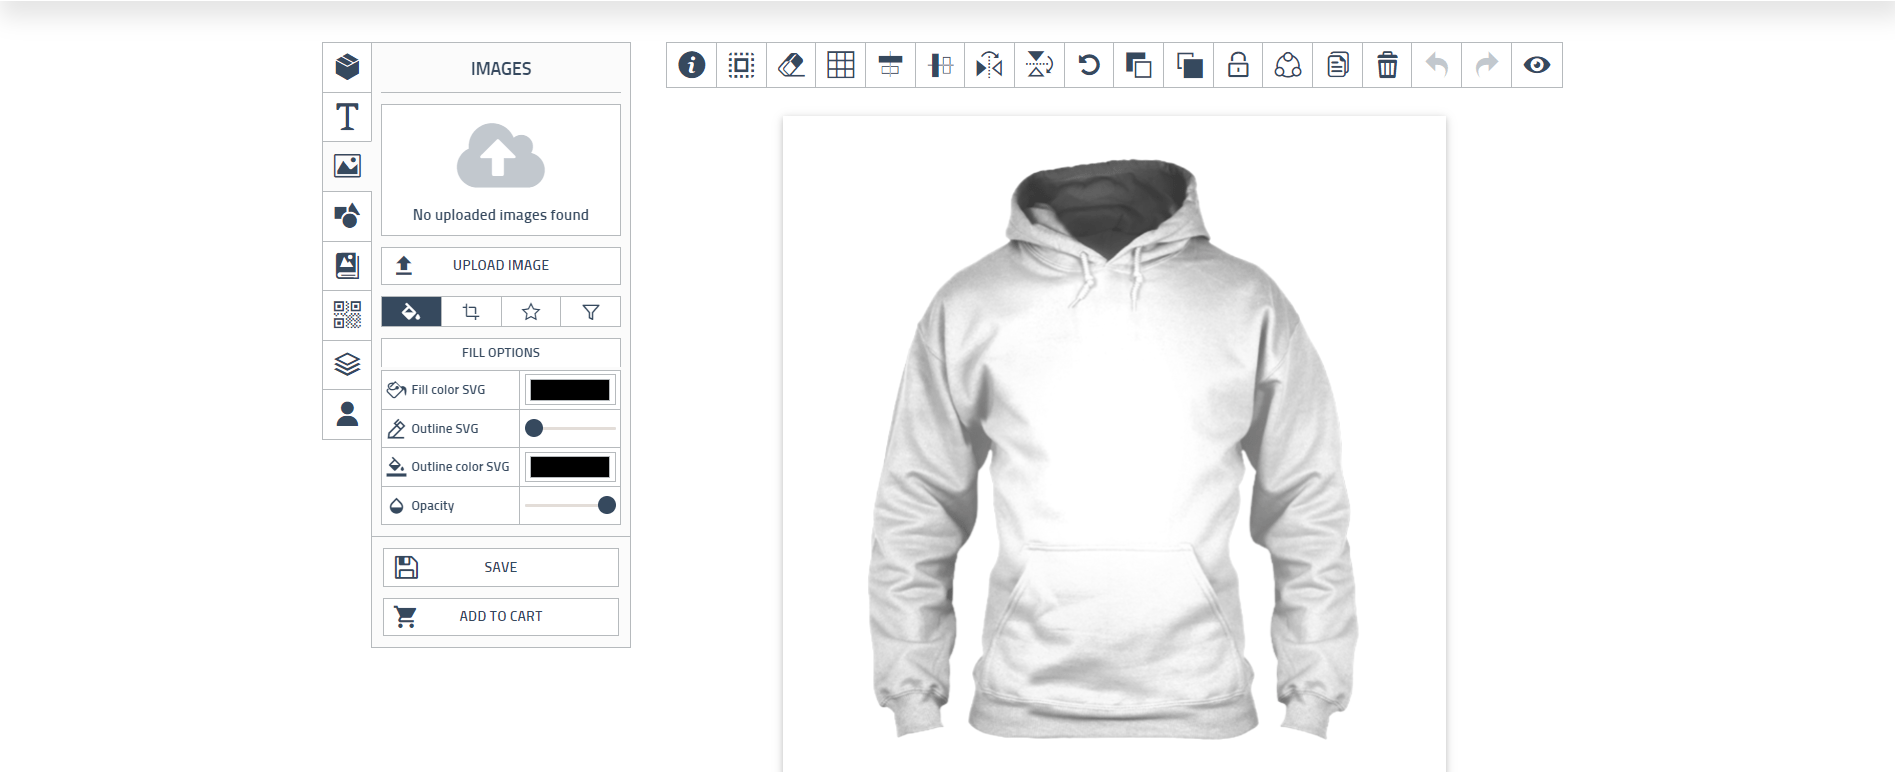This screenshot has width=1895, height=772.
Task: Click the Select all toolbar icon
Action: point(741,65)
